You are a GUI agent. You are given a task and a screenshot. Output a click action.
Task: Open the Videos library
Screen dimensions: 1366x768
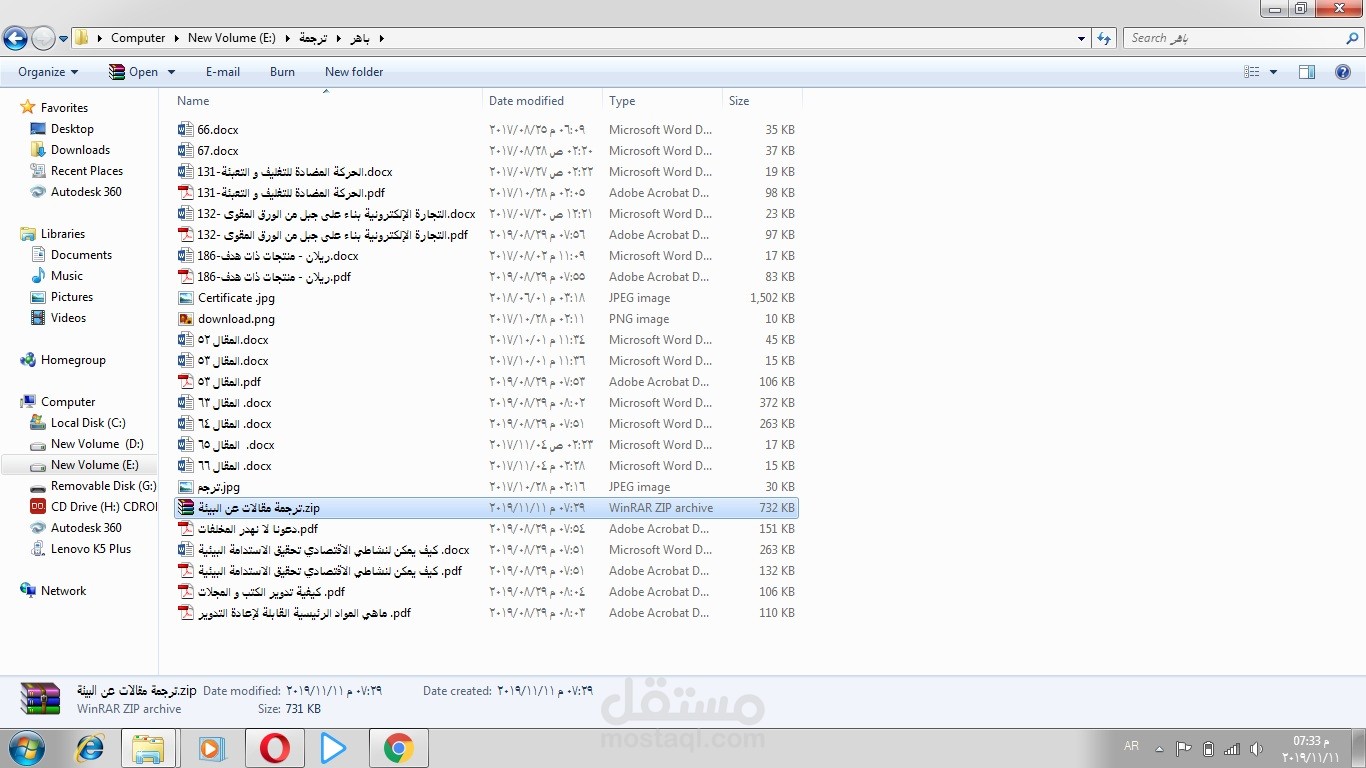69,318
